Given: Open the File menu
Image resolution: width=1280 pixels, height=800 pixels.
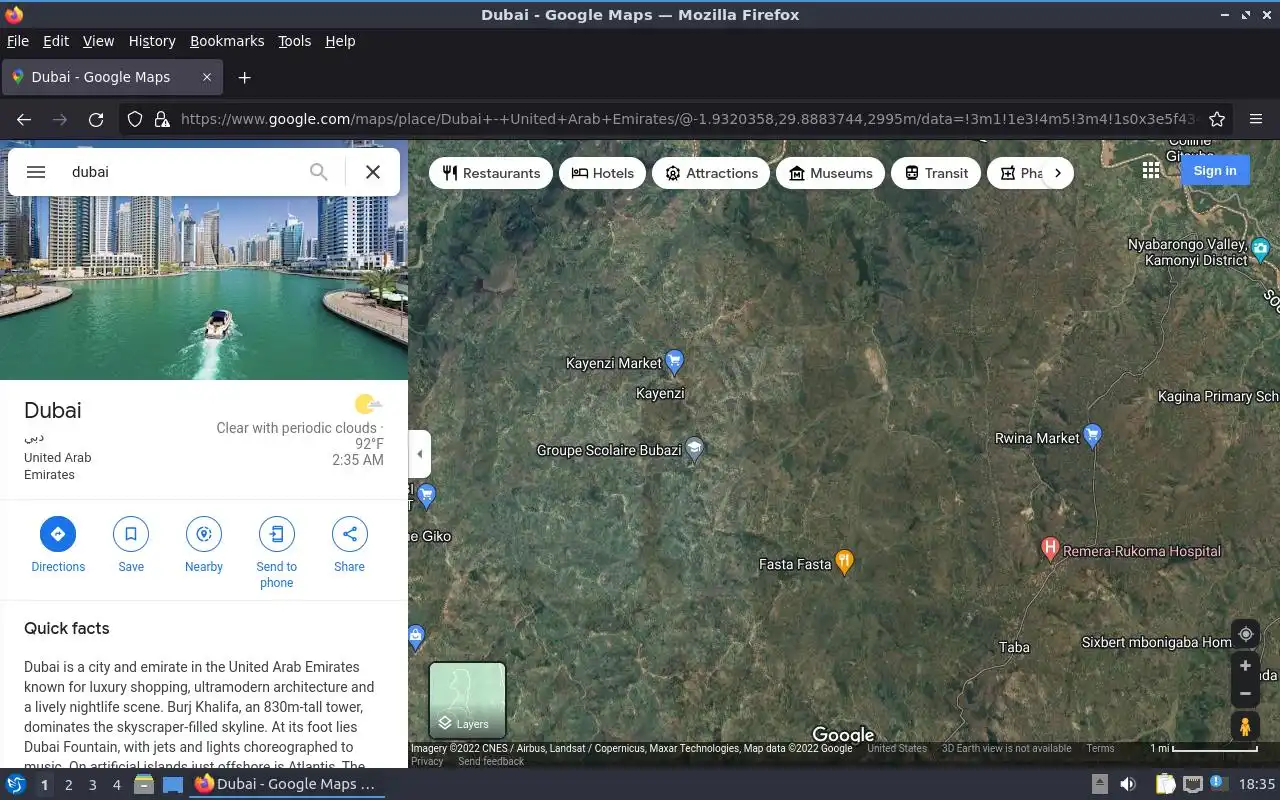Looking at the screenshot, I should coord(17,41).
